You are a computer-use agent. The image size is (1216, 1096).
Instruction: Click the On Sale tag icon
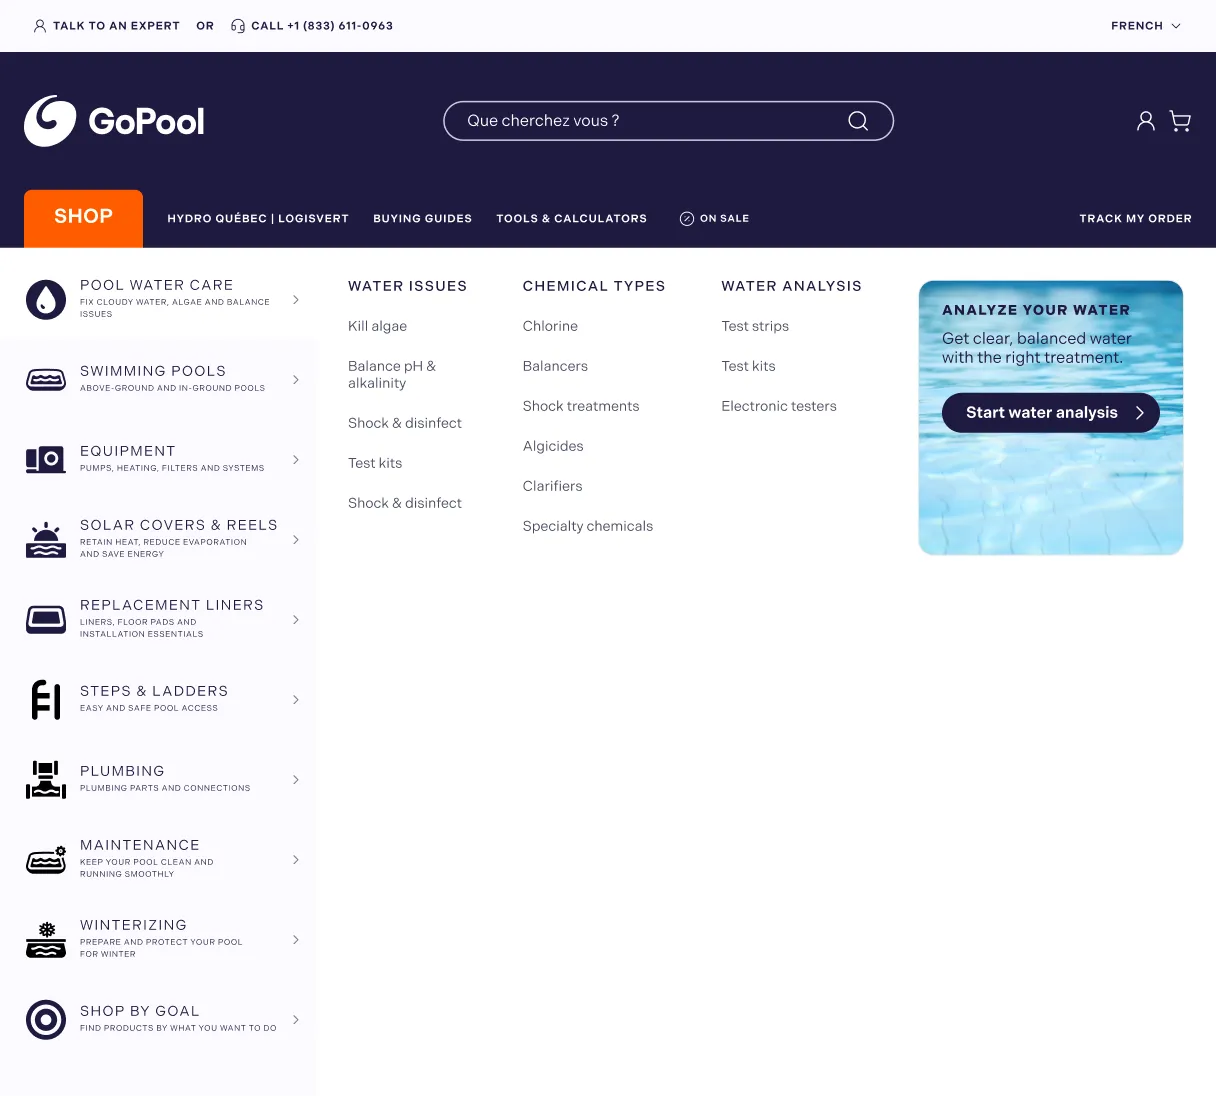[x=687, y=219]
